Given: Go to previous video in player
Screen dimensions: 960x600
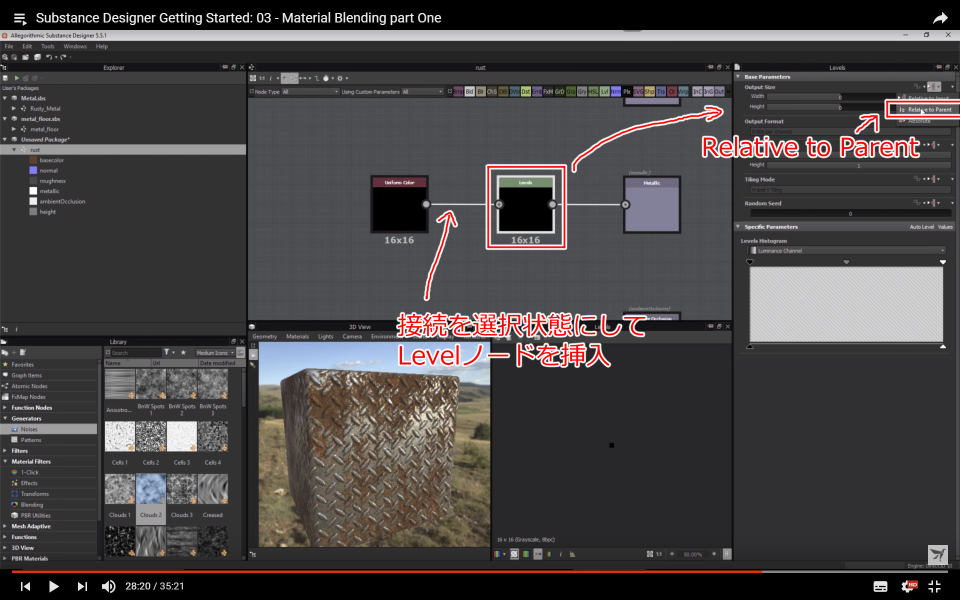Looking at the screenshot, I should (x=25, y=587).
